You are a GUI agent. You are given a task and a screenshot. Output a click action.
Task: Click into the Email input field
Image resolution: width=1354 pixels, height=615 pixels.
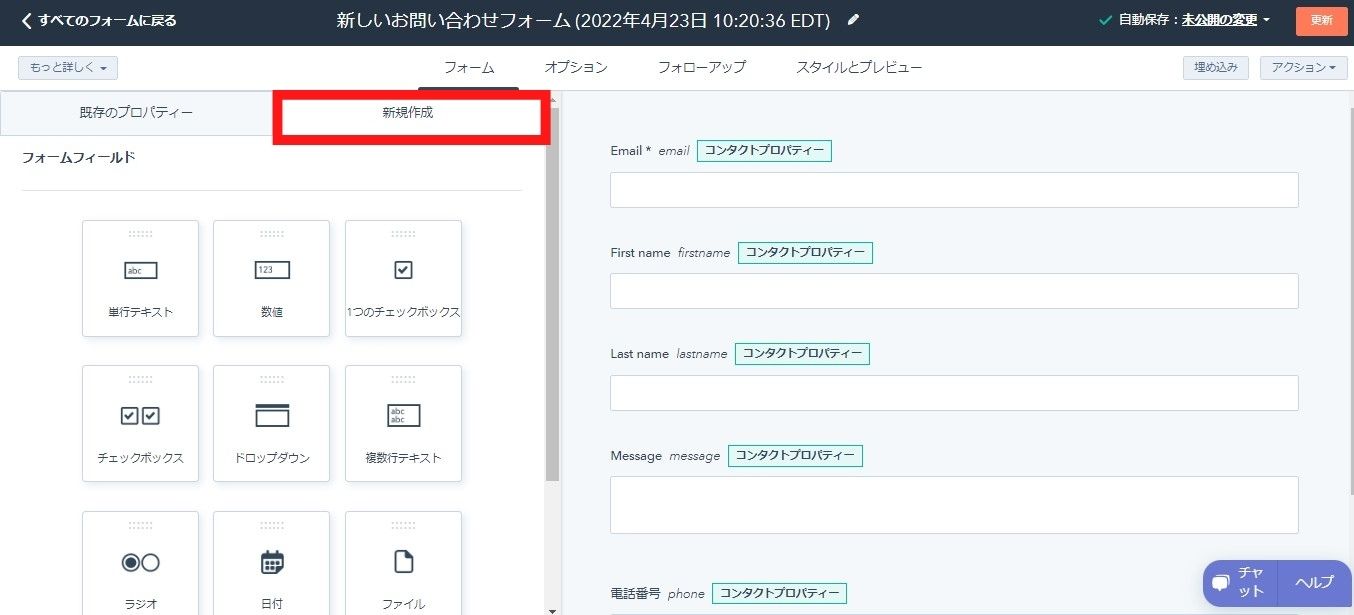[953, 190]
